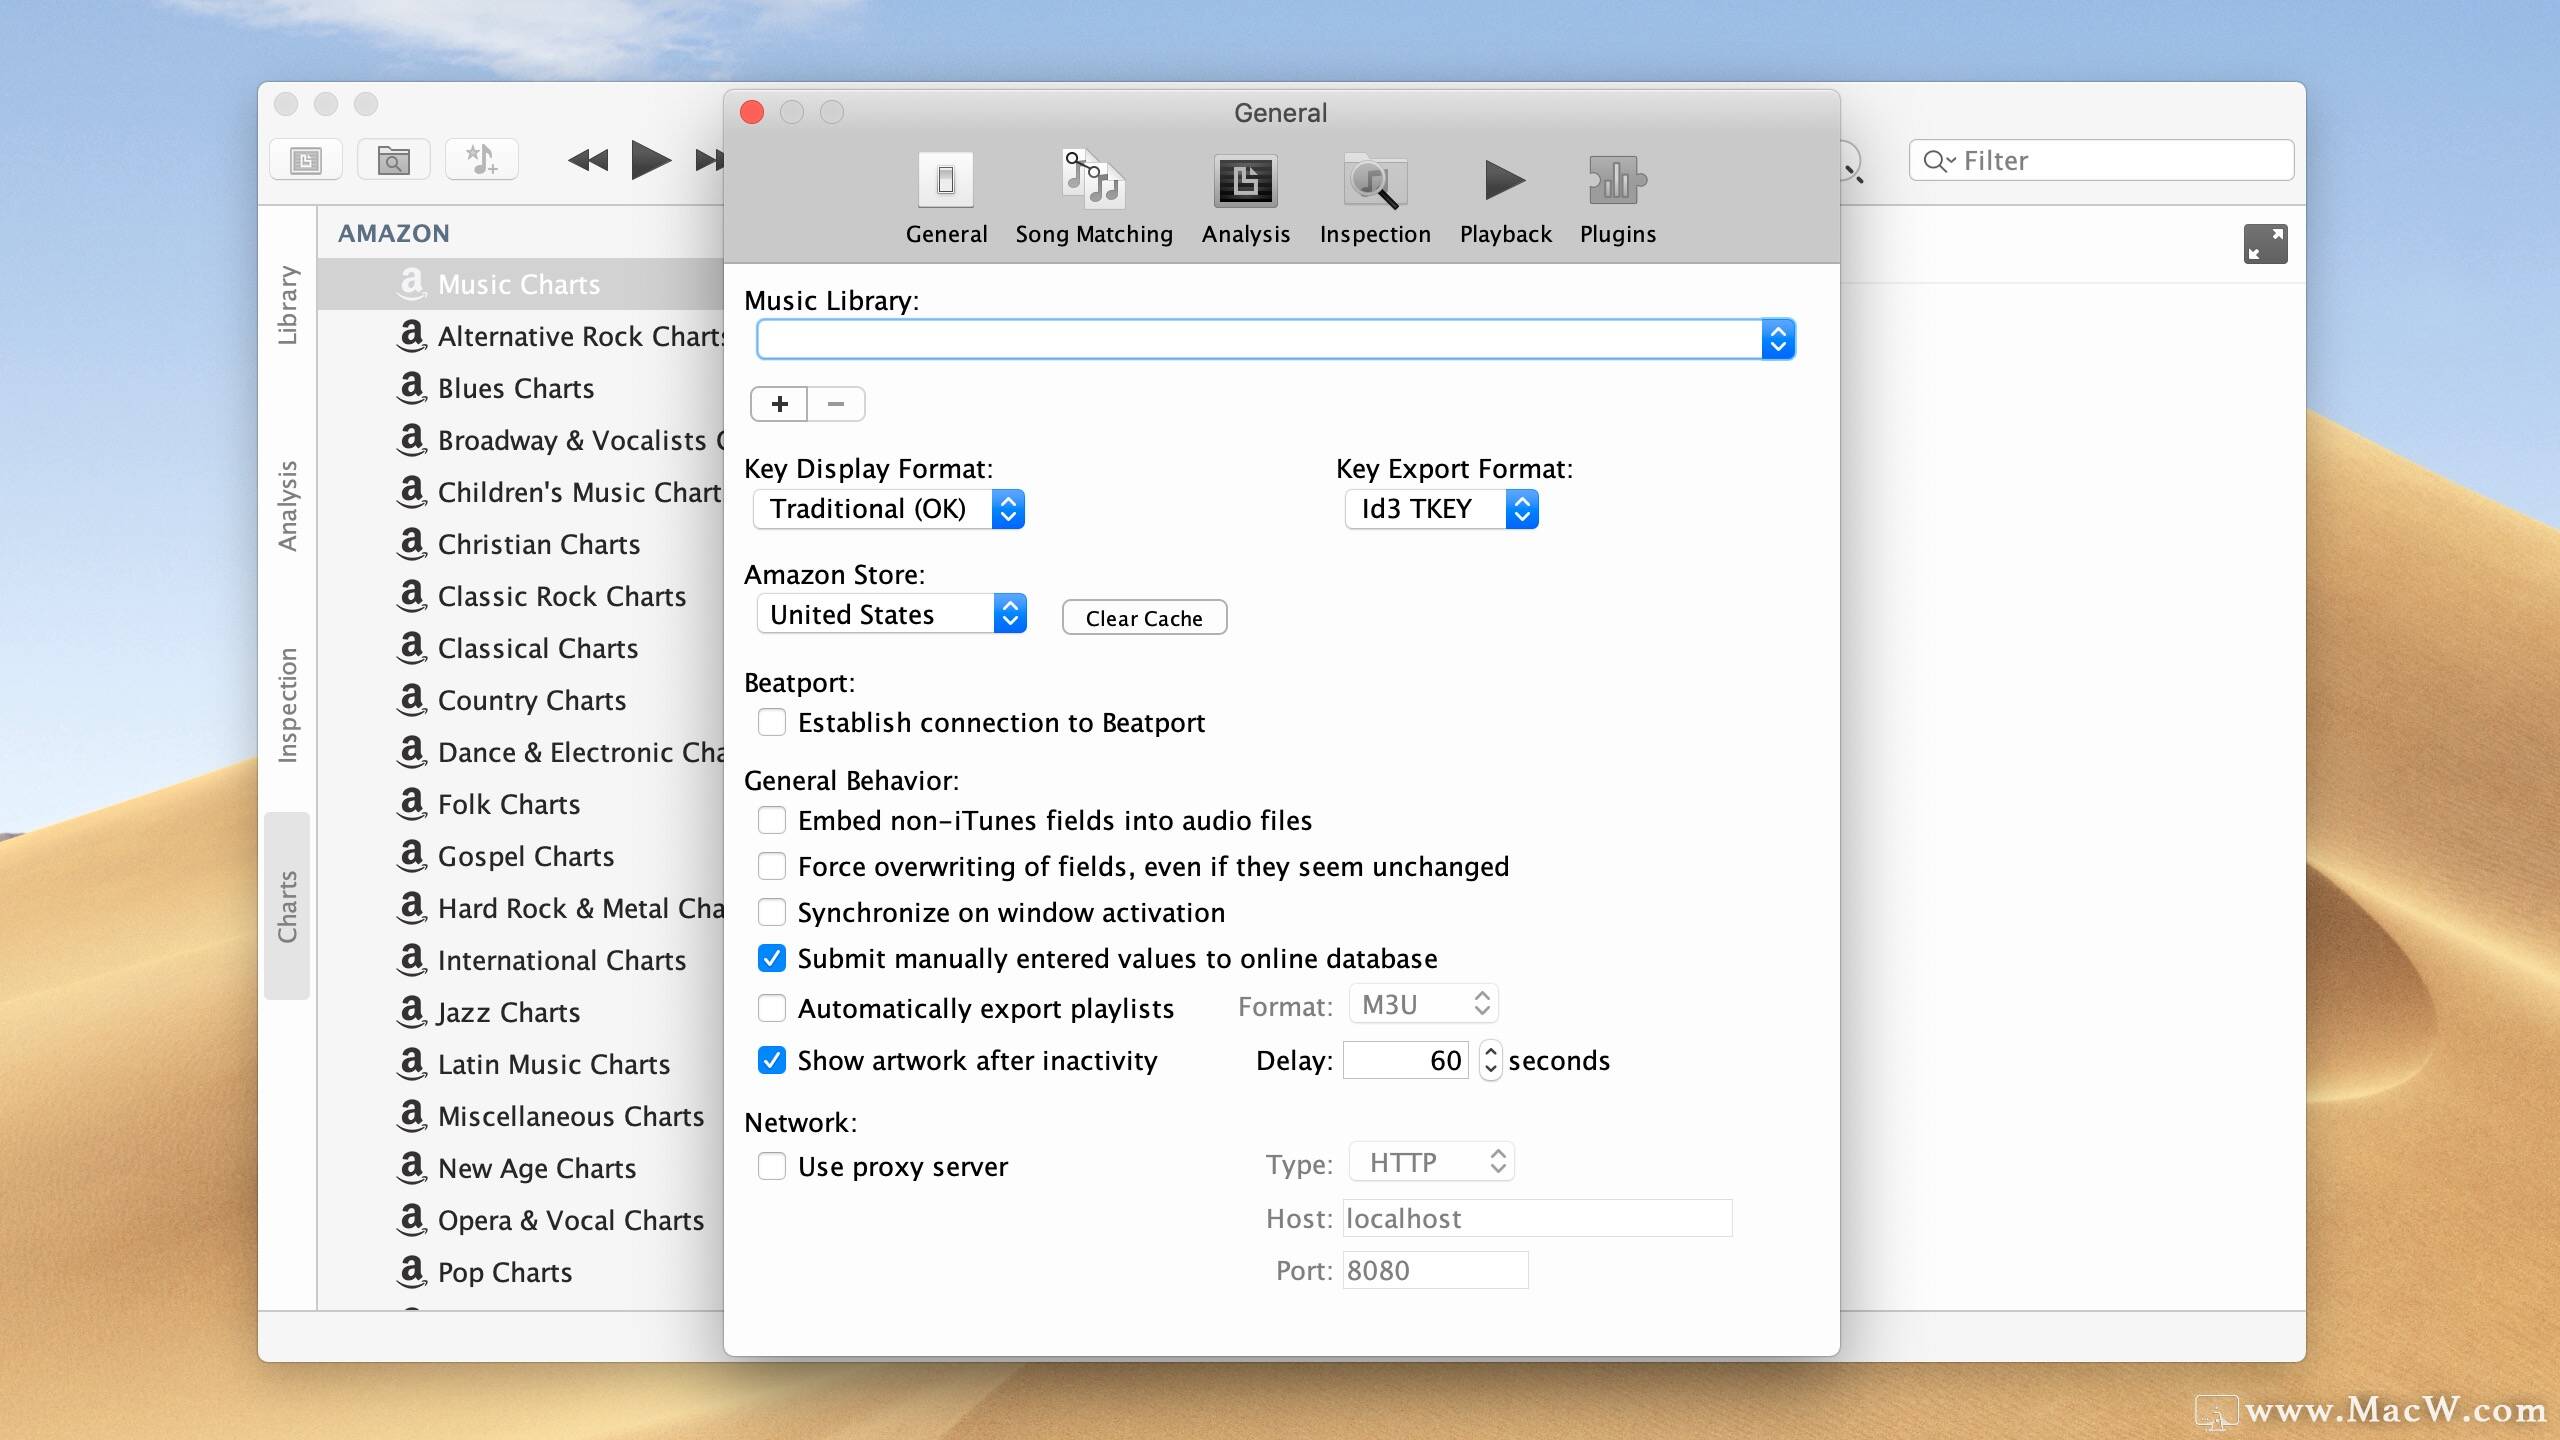The height and width of the screenshot is (1440, 2560).
Task: Switch to the Charts sidebar tab
Action: (x=288, y=906)
